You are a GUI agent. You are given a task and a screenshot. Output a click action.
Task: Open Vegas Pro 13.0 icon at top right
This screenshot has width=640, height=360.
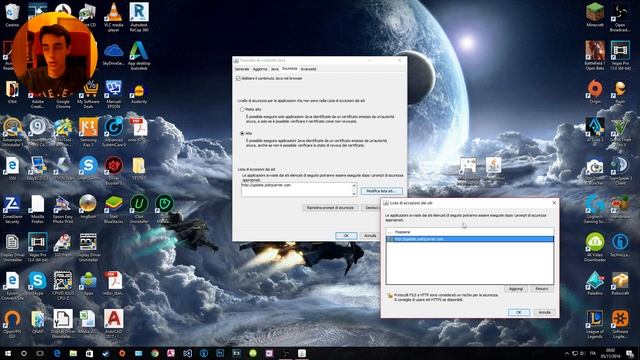click(620, 56)
